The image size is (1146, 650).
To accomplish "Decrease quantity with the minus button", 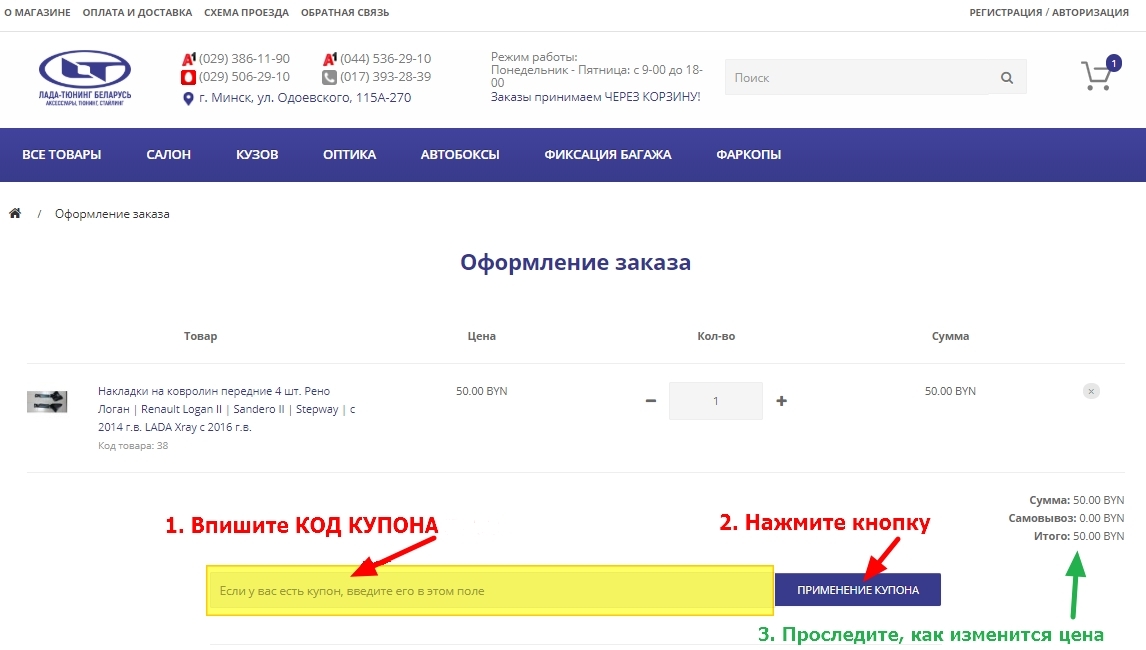I will click(651, 401).
